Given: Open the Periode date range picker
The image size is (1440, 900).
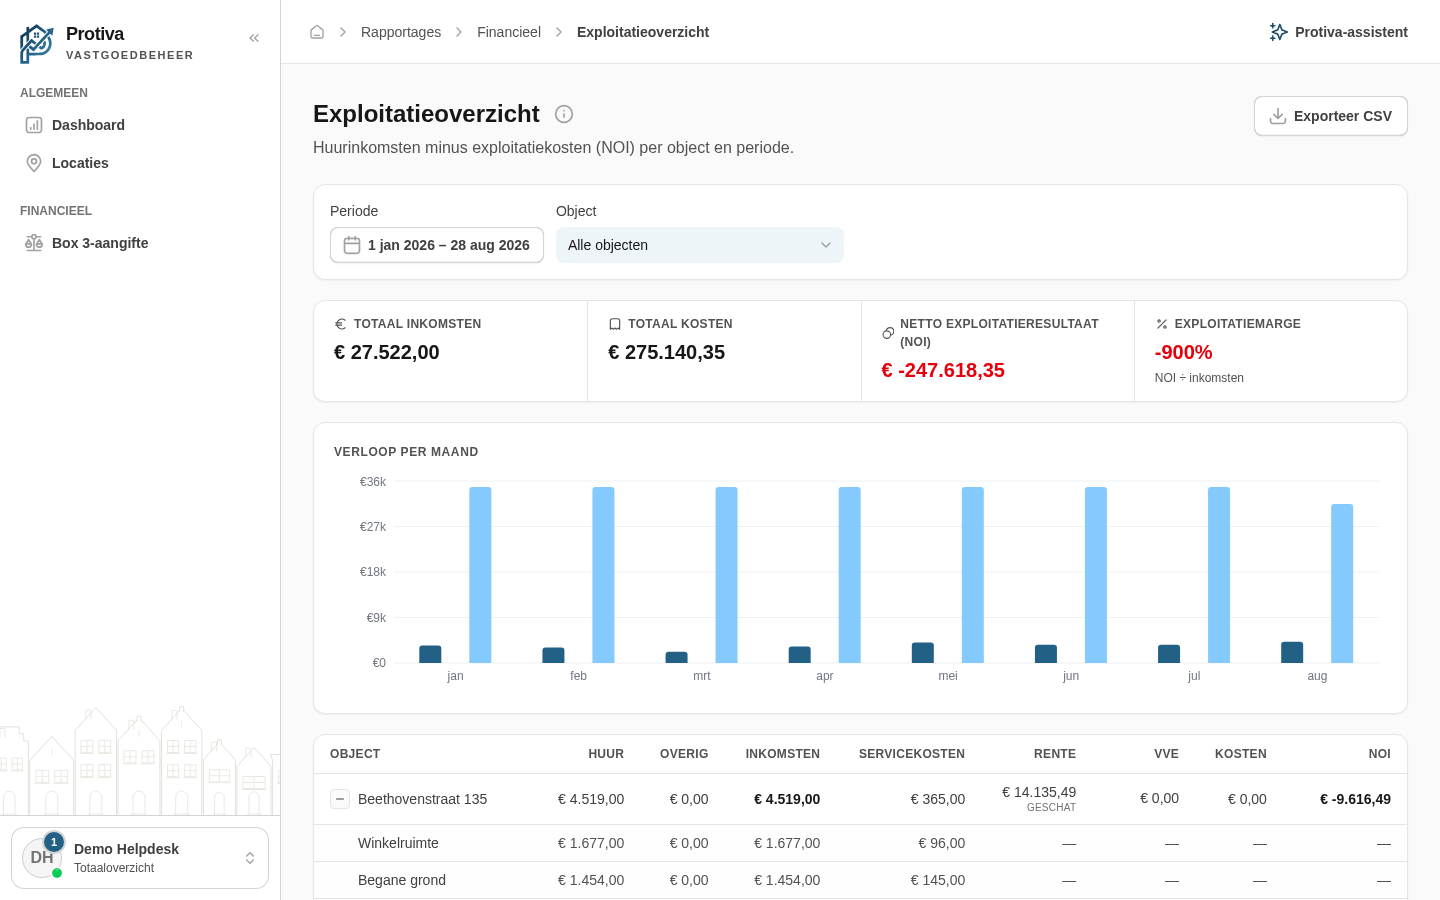Looking at the screenshot, I should (x=437, y=245).
